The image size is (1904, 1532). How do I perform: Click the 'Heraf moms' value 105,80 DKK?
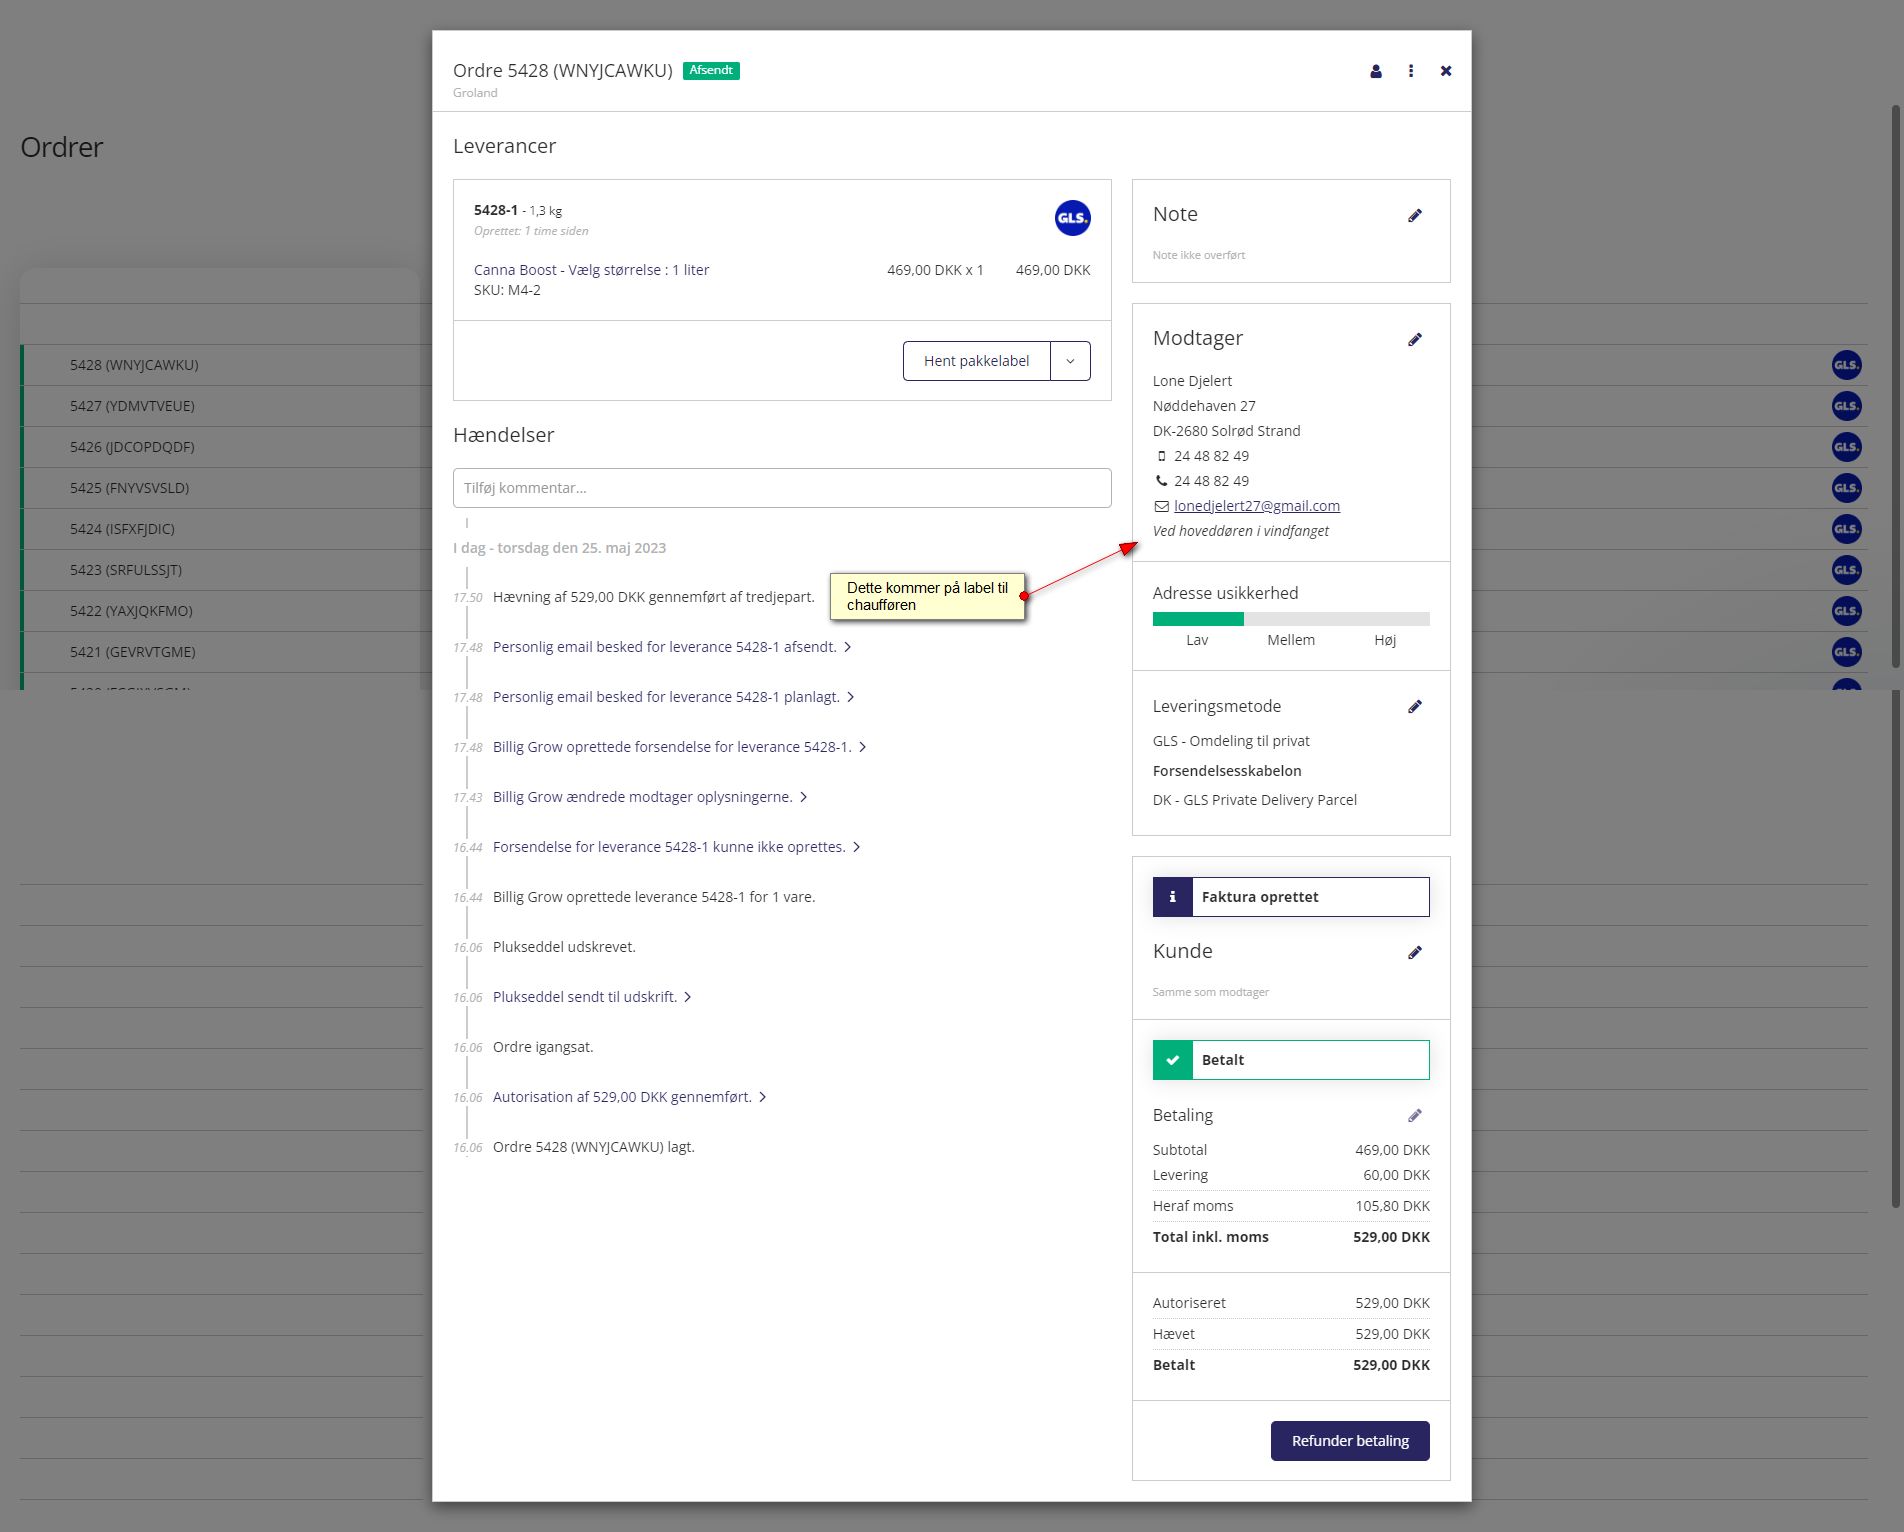(1392, 1206)
